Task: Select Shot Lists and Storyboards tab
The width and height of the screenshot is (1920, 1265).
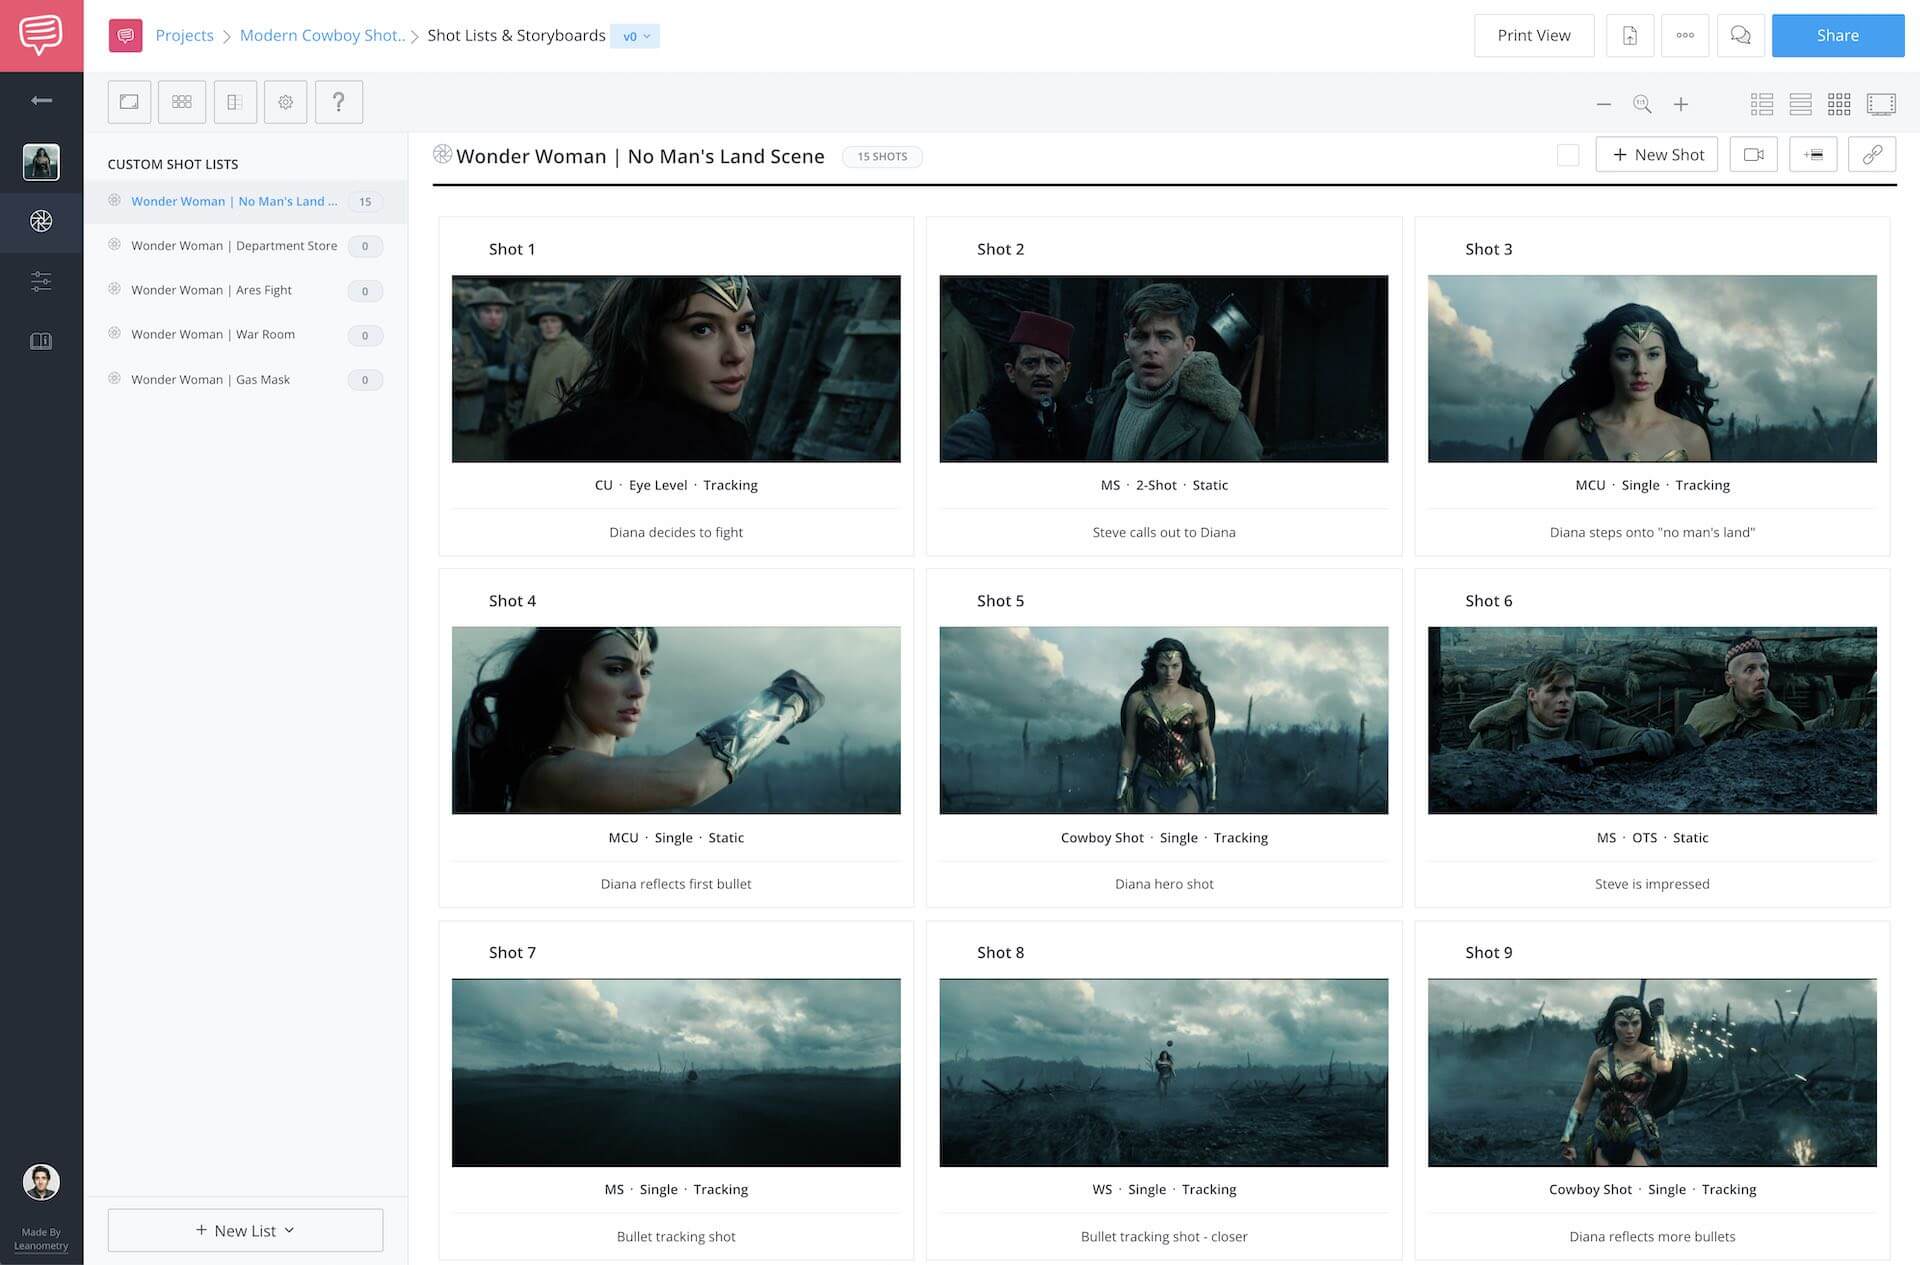Action: pos(517,35)
